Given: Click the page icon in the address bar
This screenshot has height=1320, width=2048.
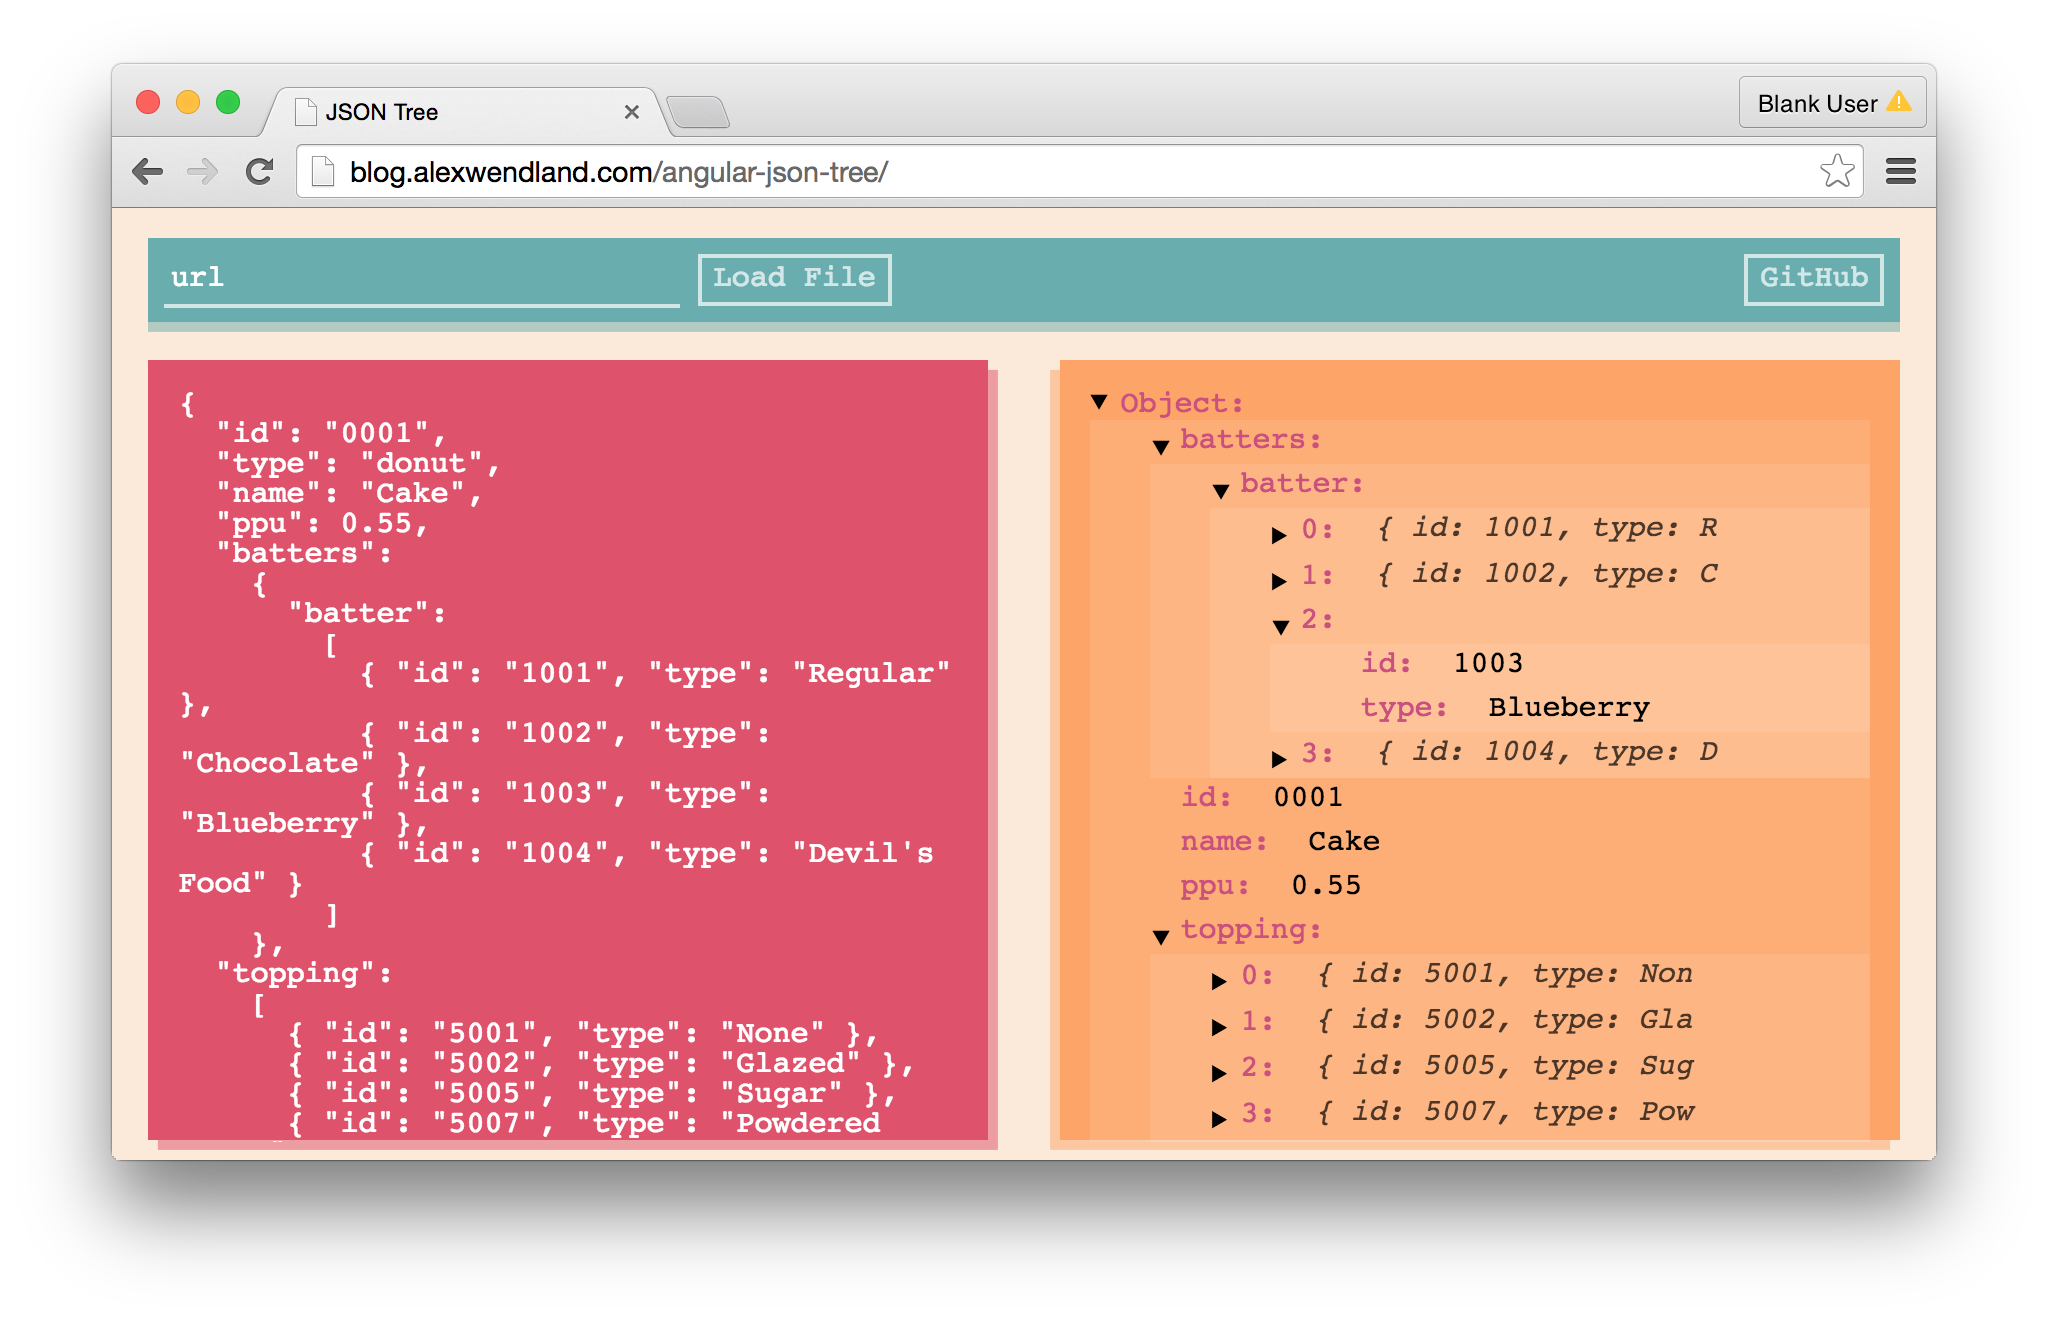Looking at the screenshot, I should (323, 172).
